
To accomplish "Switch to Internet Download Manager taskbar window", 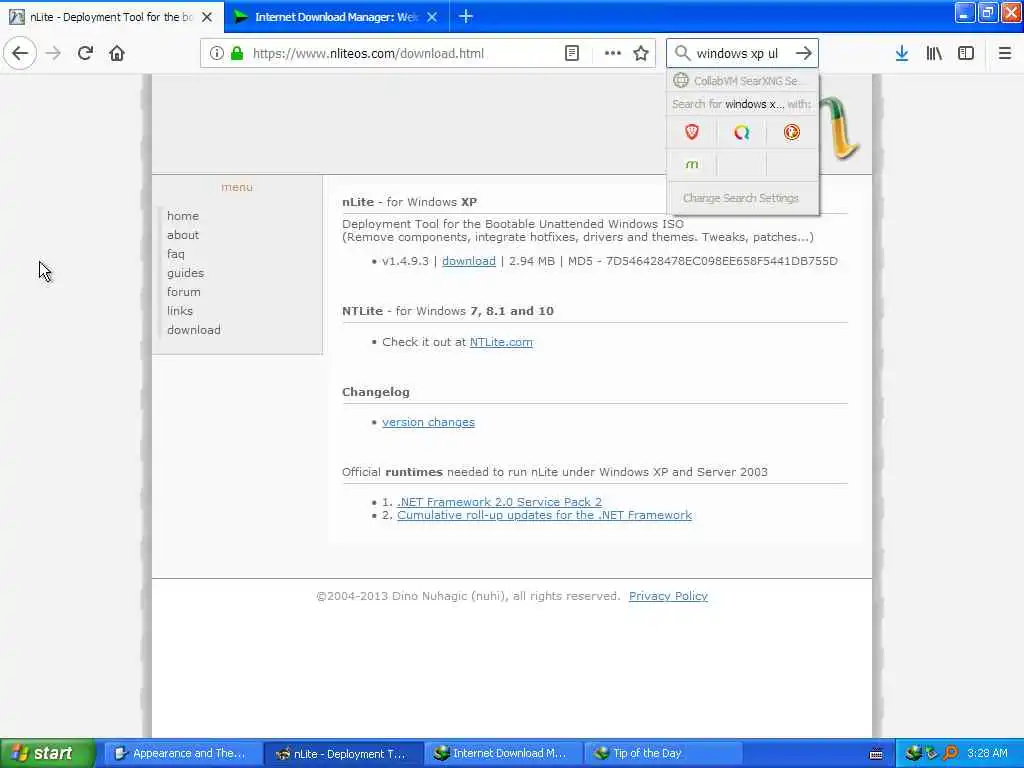I will (x=502, y=753).
